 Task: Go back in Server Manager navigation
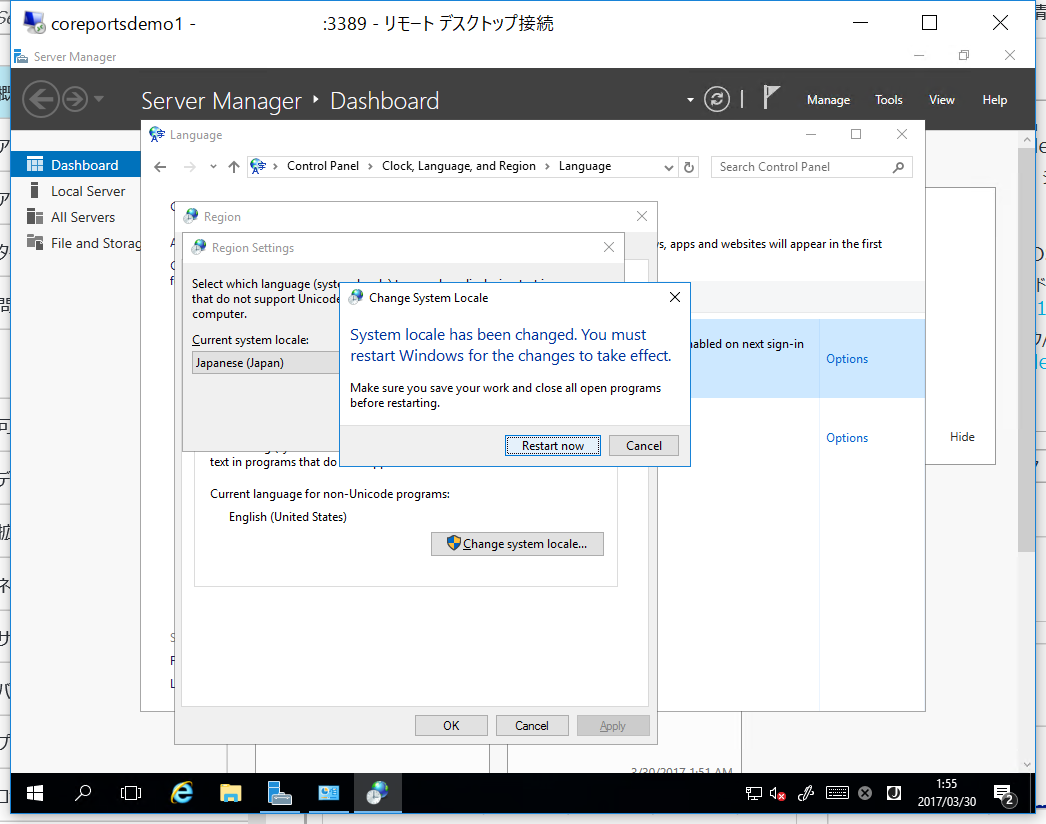coord(41,99)
